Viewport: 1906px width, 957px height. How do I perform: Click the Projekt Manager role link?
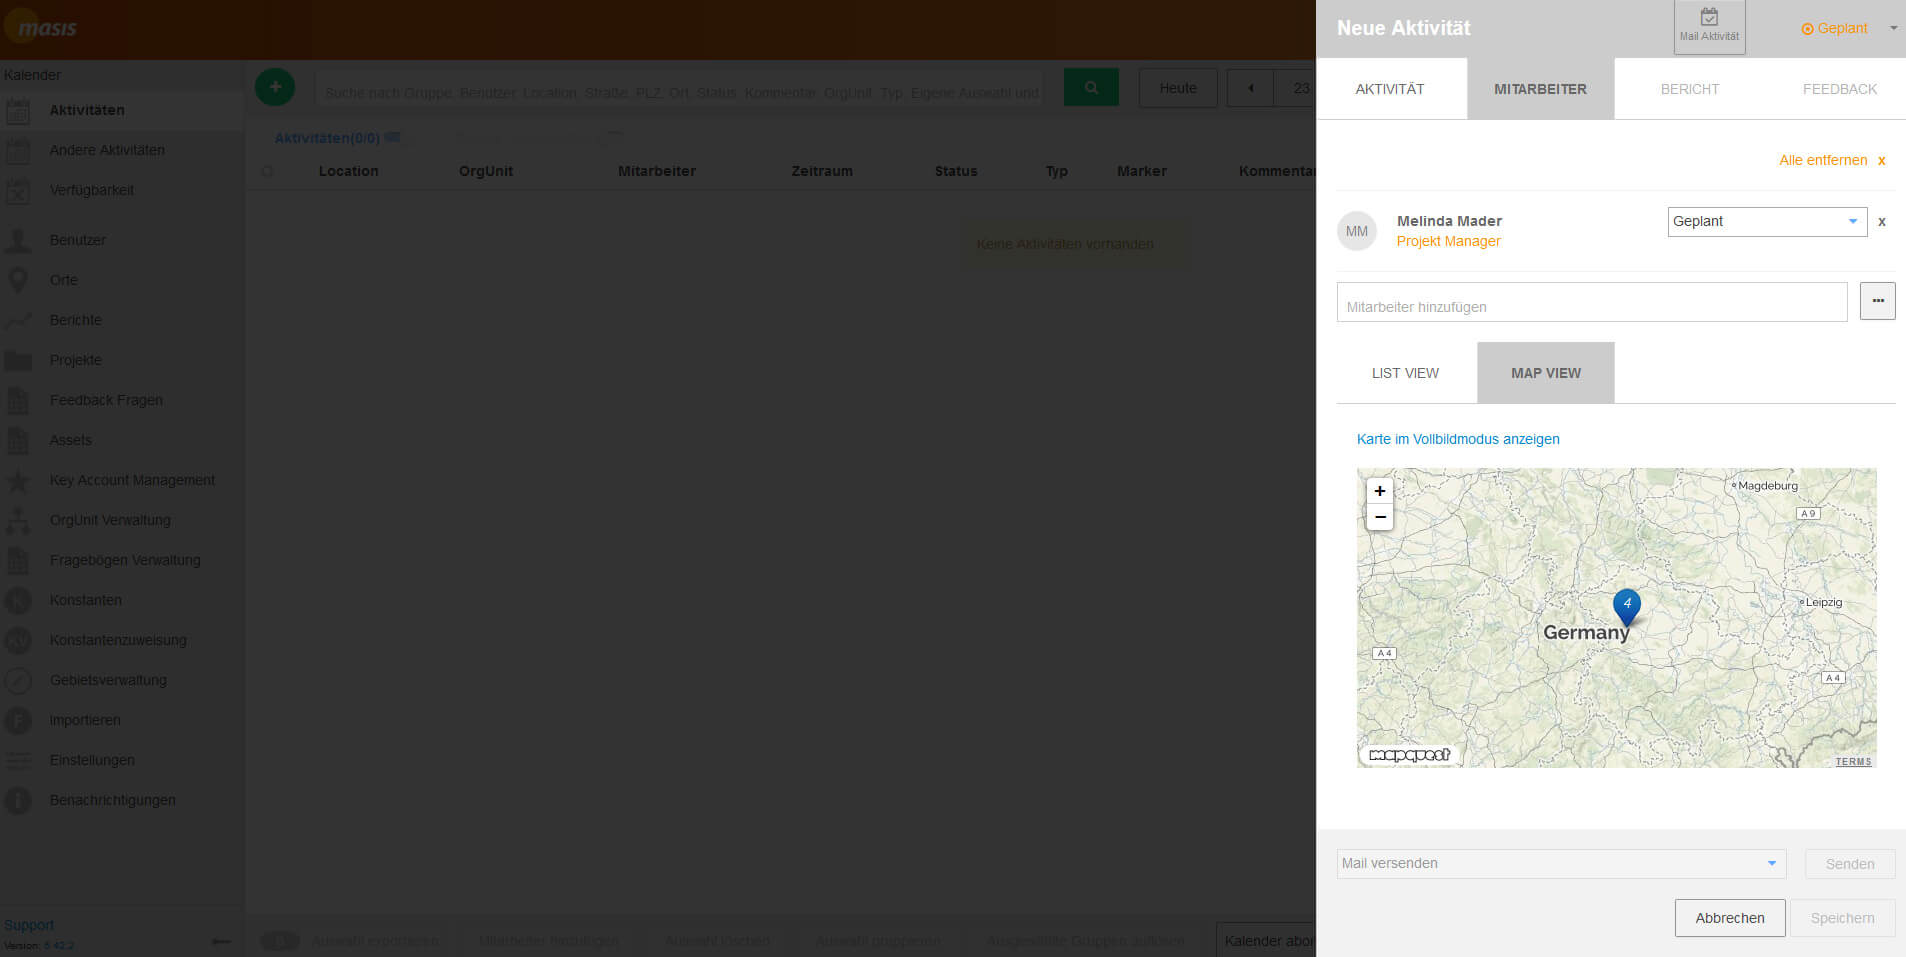[x=1448, y=241]
